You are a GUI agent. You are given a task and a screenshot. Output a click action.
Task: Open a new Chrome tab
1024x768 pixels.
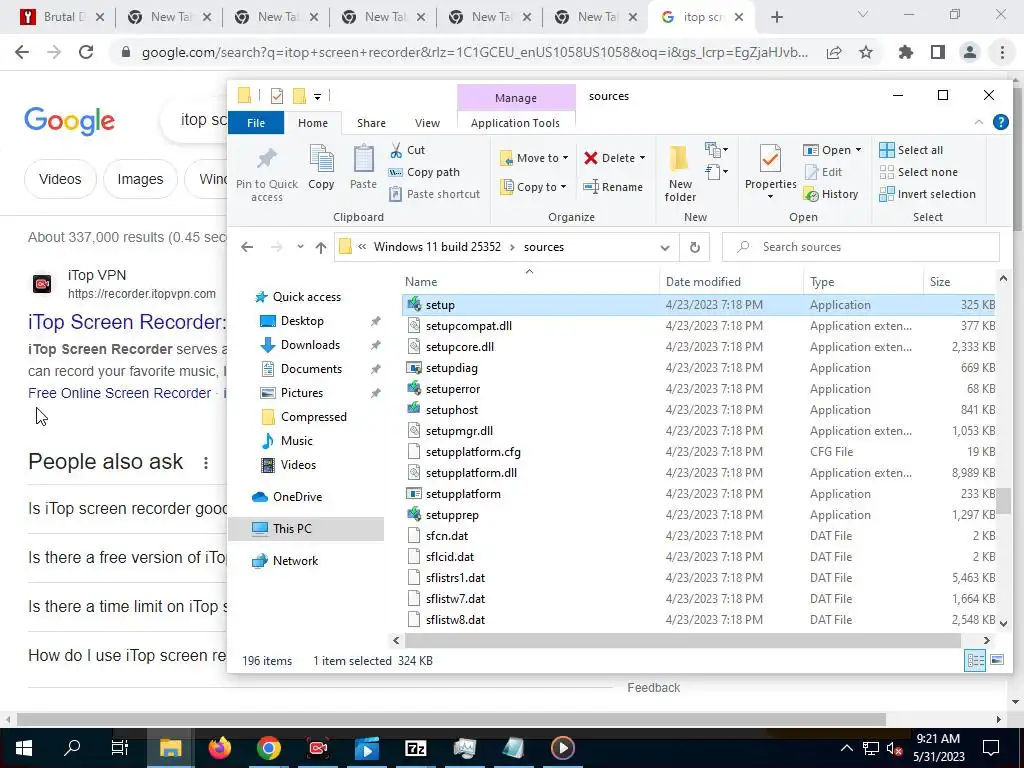[776, 17]
